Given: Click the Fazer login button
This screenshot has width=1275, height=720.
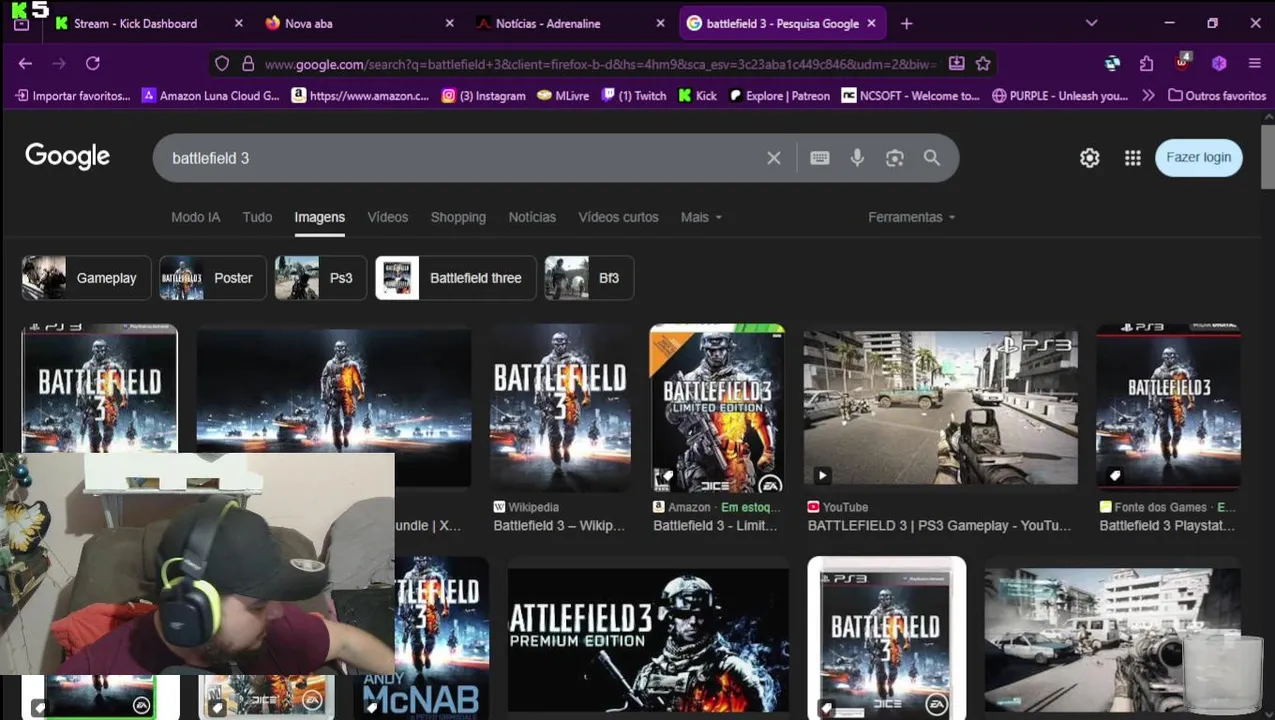Looking at the screenshot, I should (x=1198, y=157).
